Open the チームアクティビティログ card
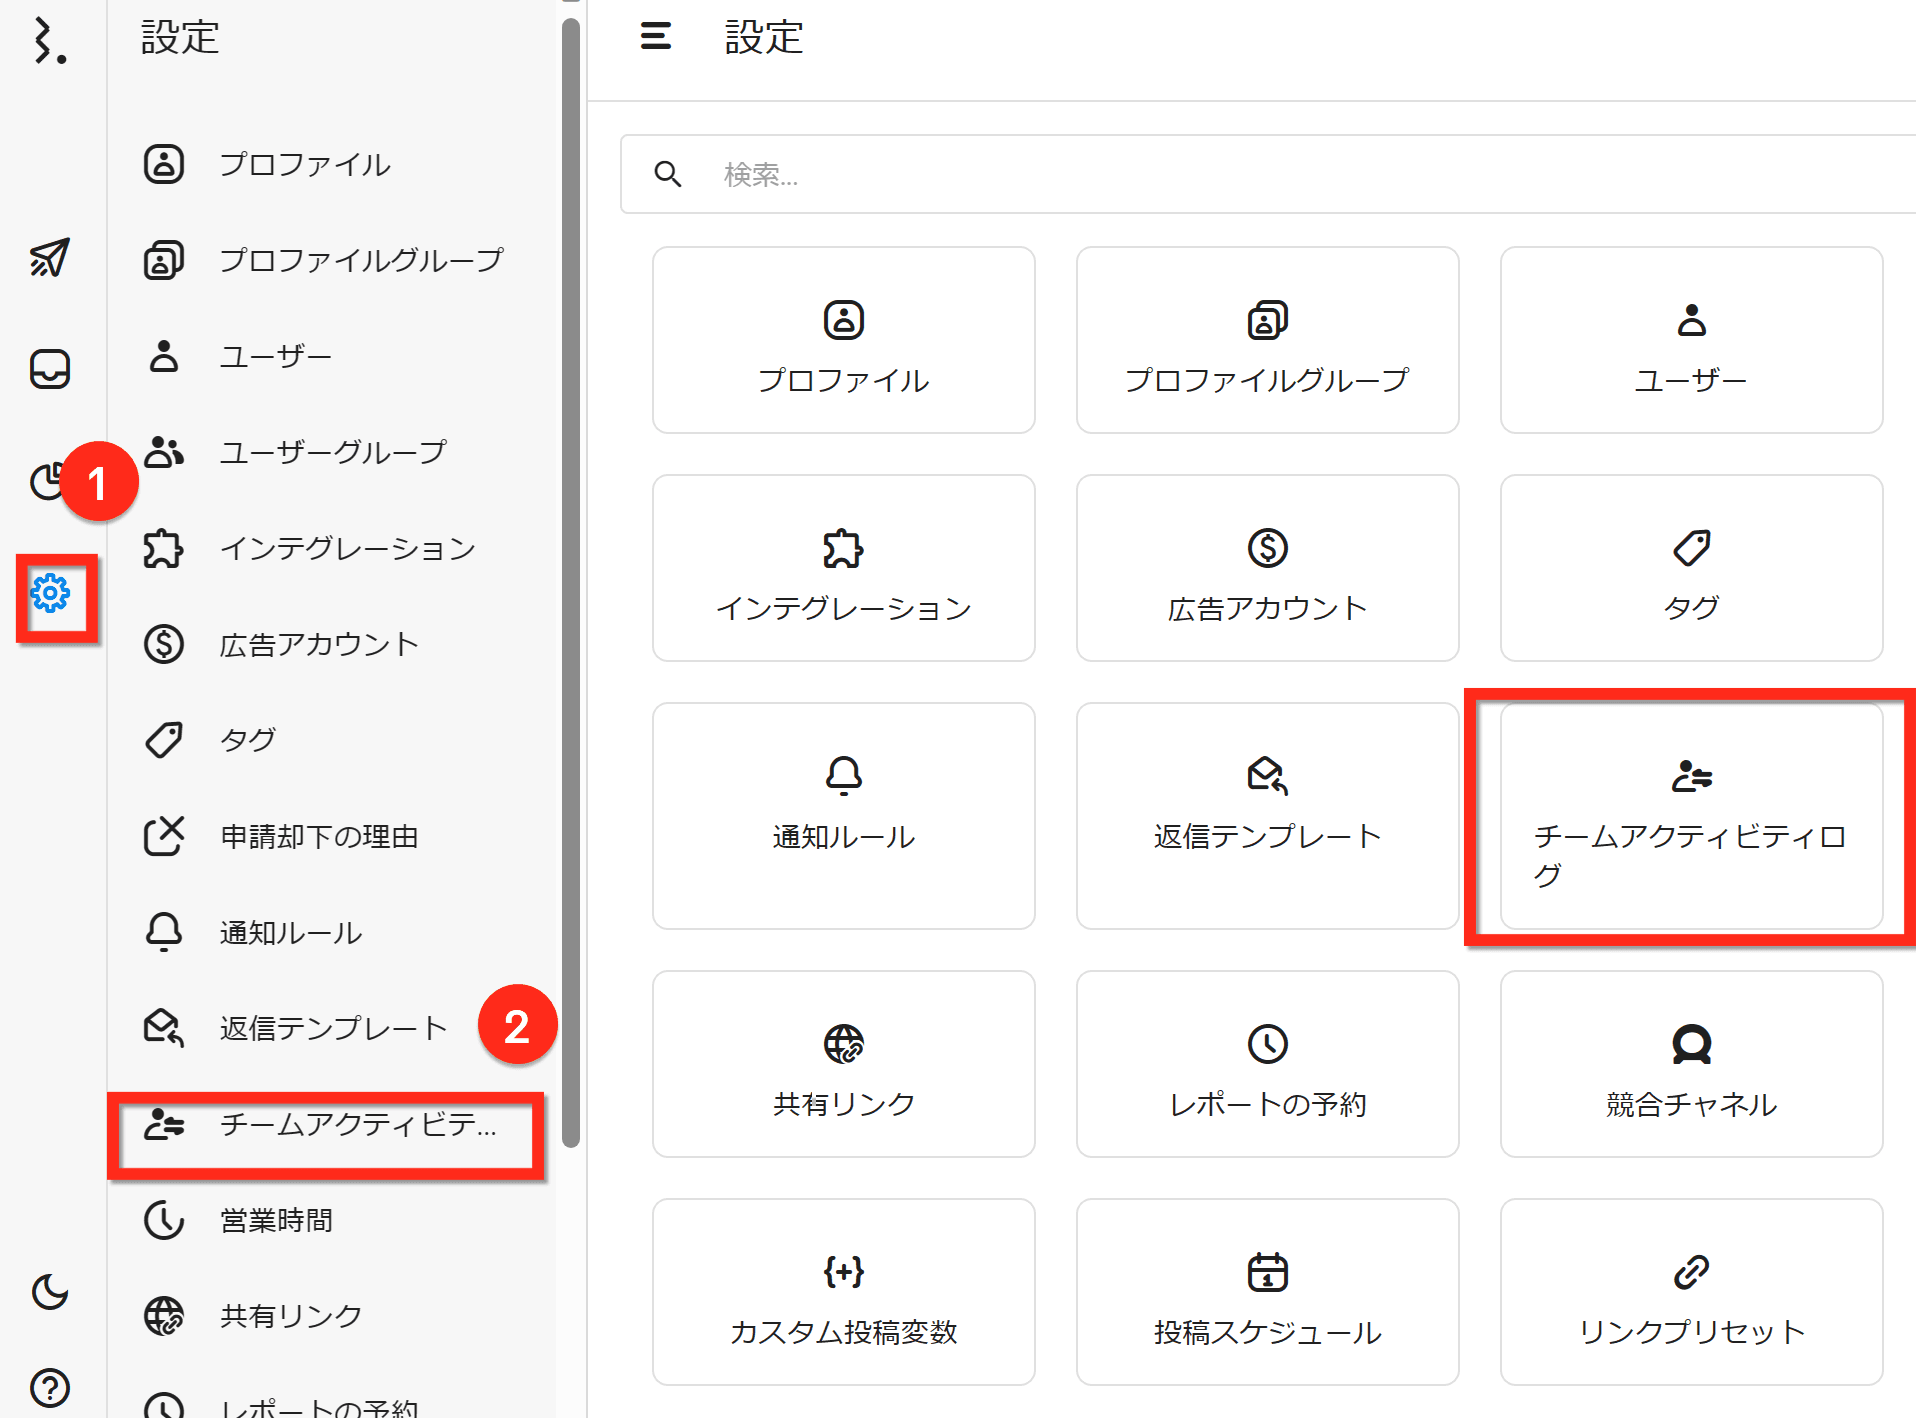 coord(1690,816)
